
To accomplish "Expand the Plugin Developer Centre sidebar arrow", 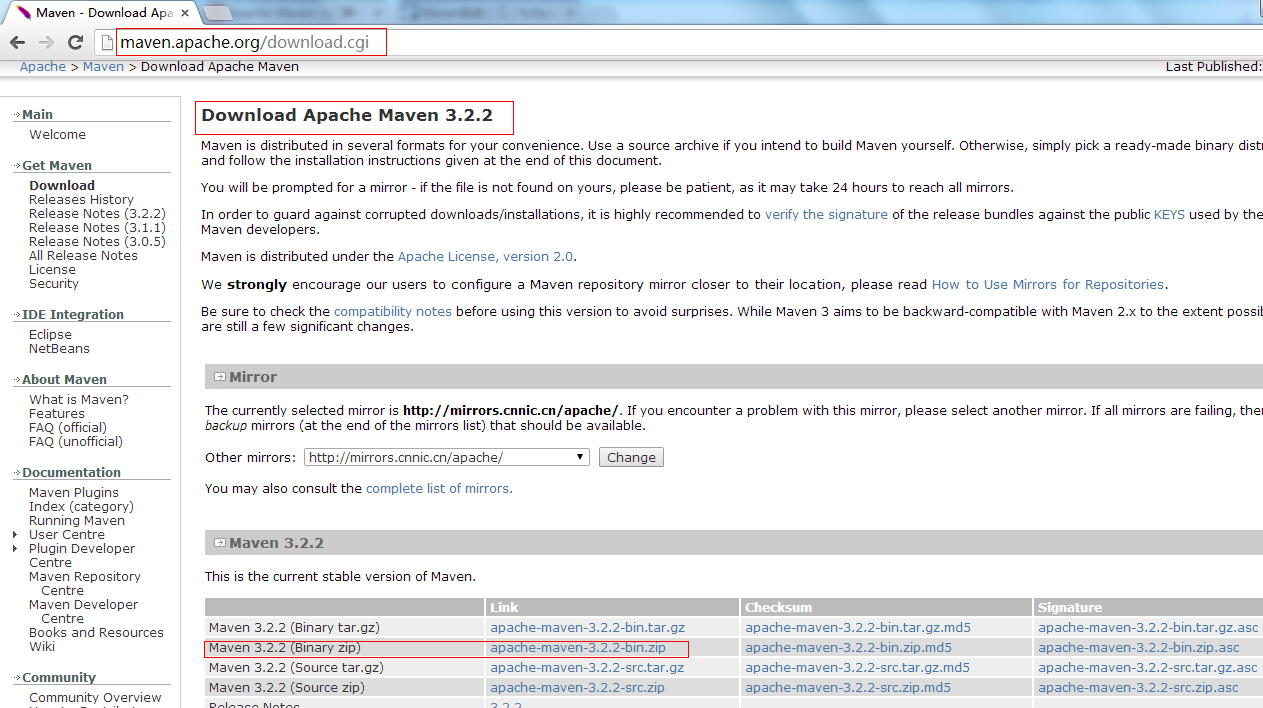I will click(x=16, y=549).
